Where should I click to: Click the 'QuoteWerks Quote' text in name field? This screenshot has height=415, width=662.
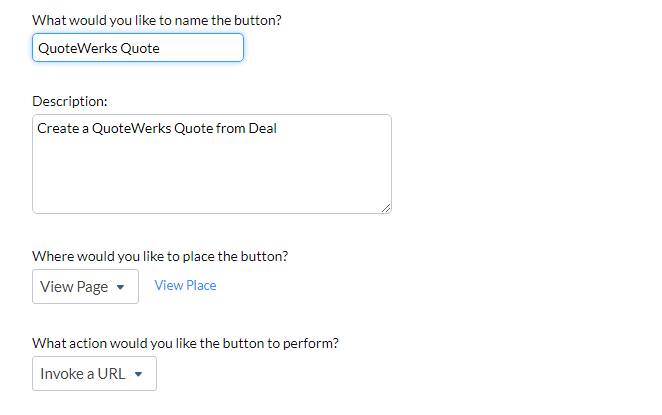98,48
